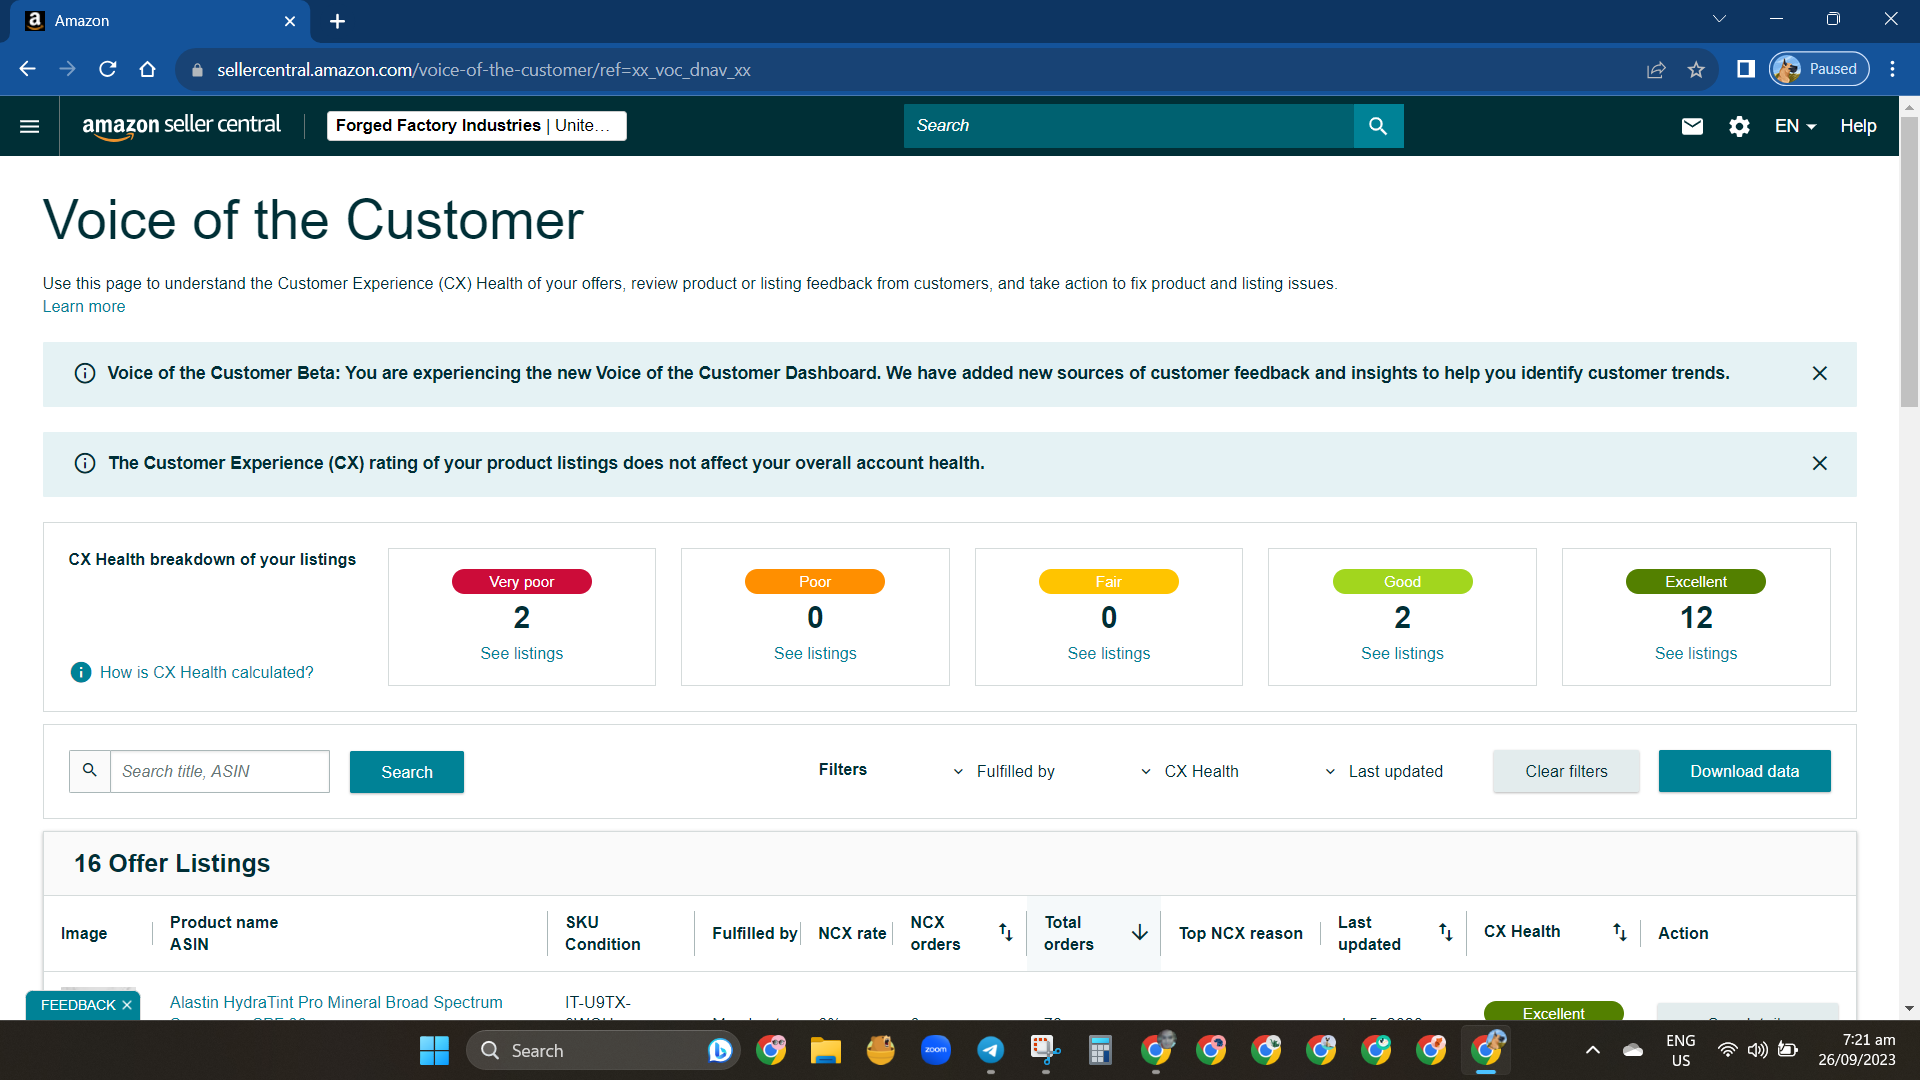Screen dimensions: 1920x1080
Task: Click the Help link in header
Action: (x=1858, y=126)
